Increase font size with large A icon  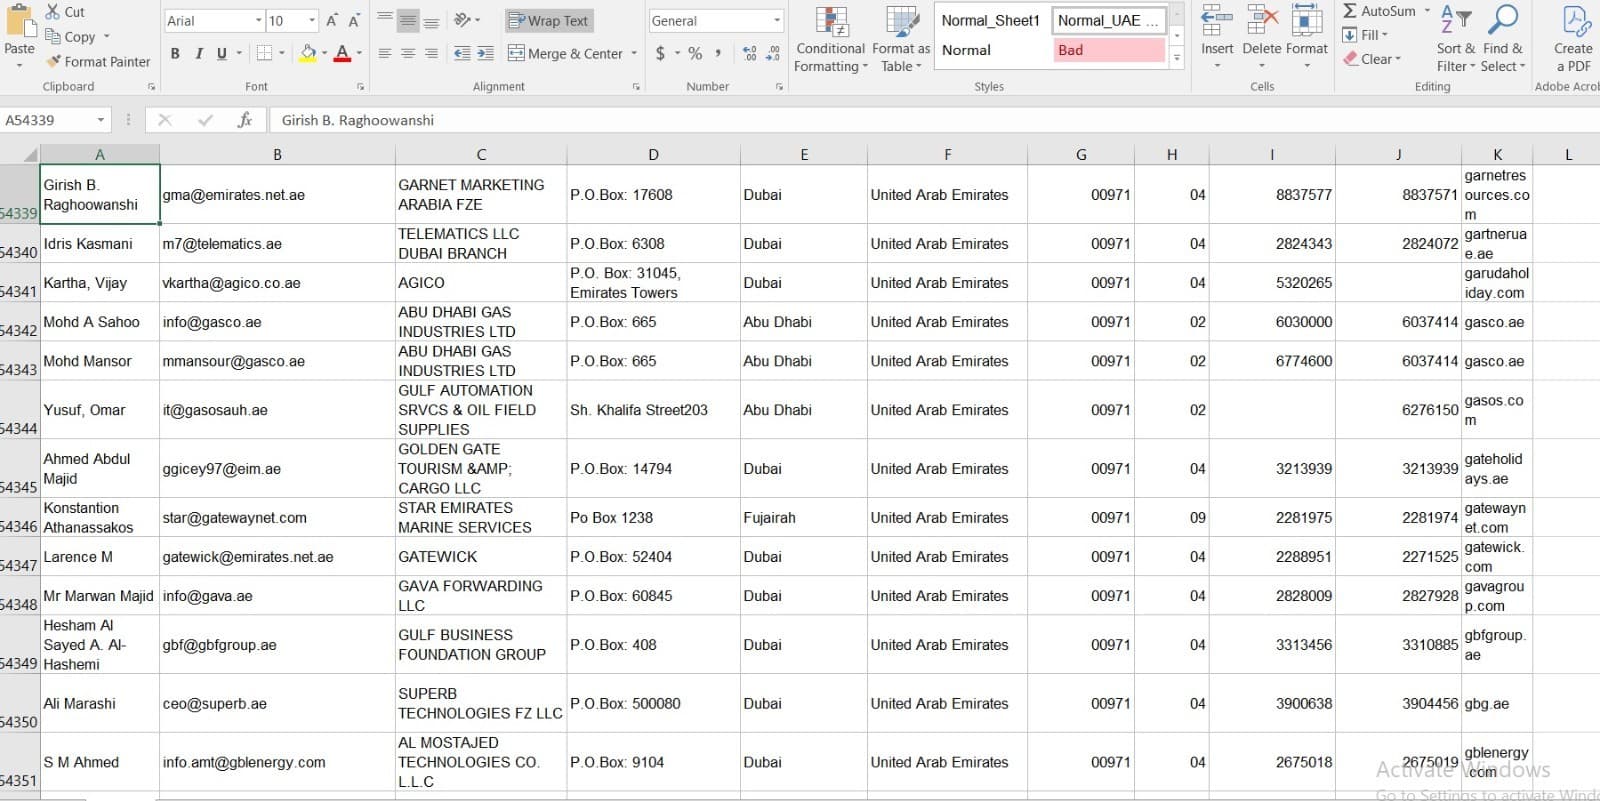point(332,21)
